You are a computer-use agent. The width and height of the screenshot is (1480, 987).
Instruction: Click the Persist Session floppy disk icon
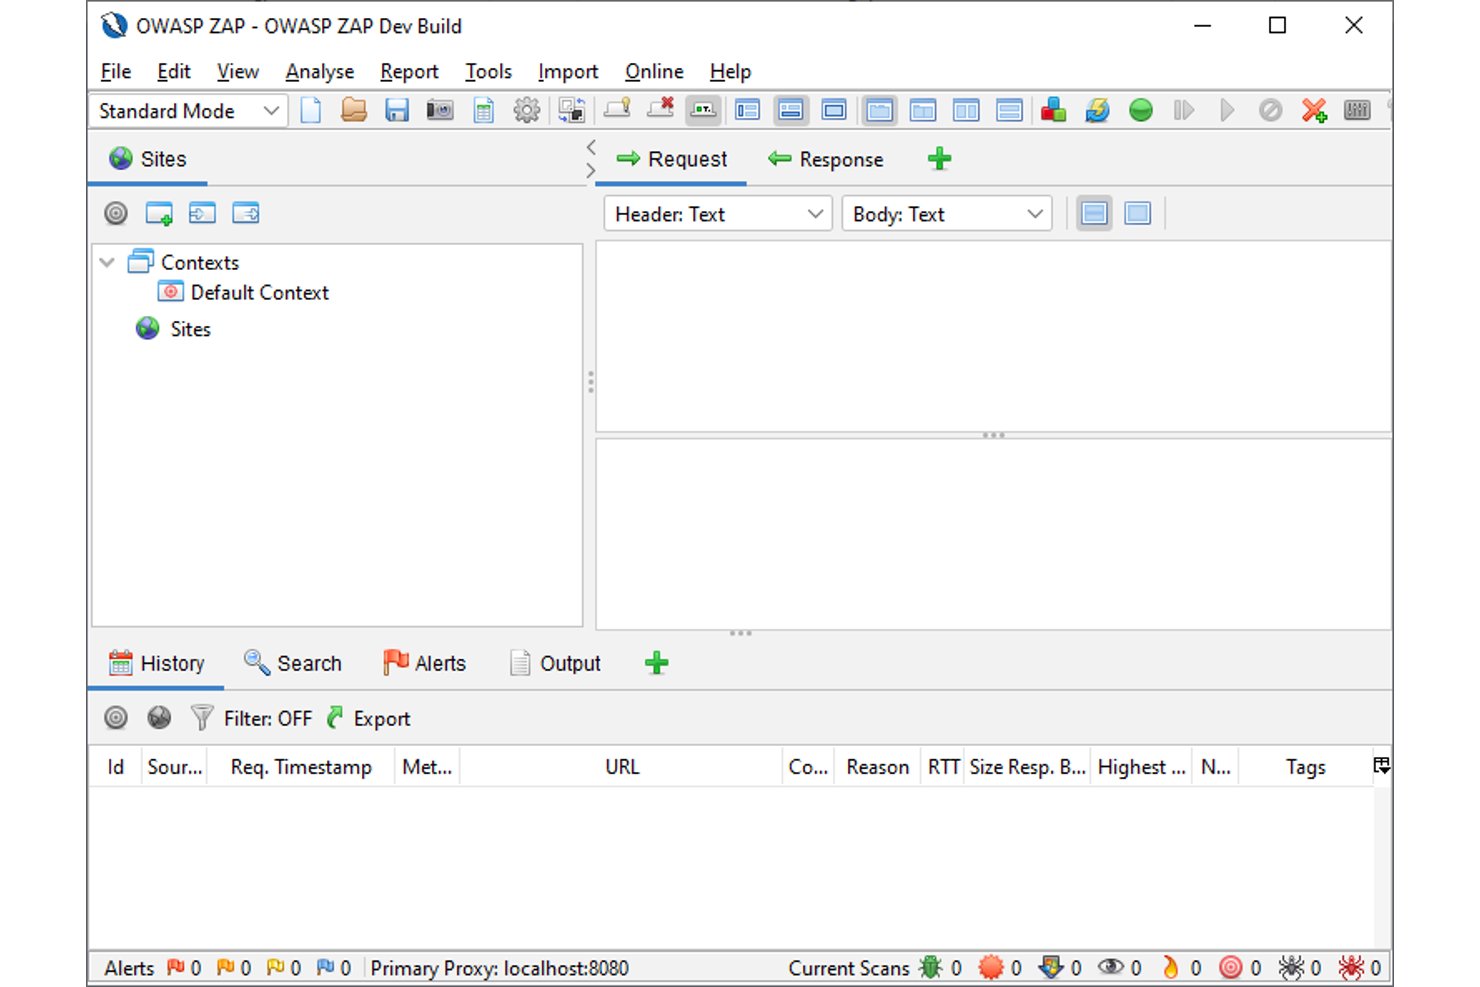[x=397, y=110]
